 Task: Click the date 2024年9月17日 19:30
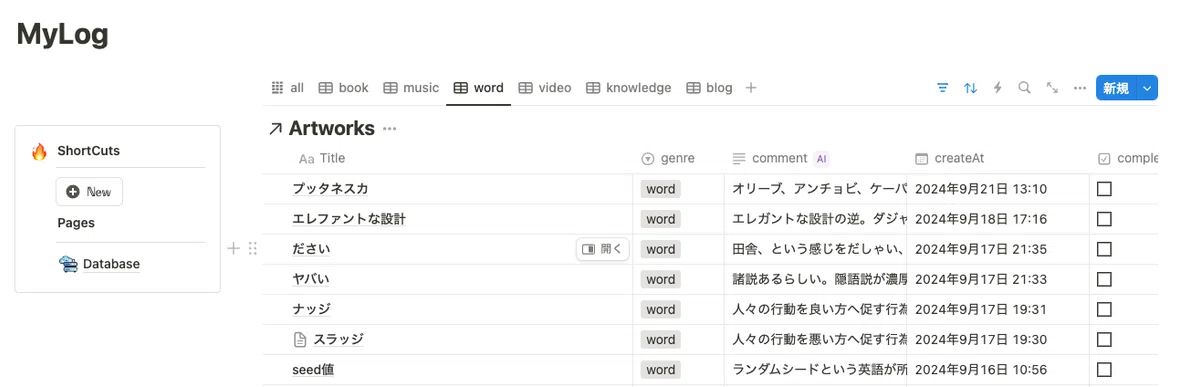(x=981, y=340)
